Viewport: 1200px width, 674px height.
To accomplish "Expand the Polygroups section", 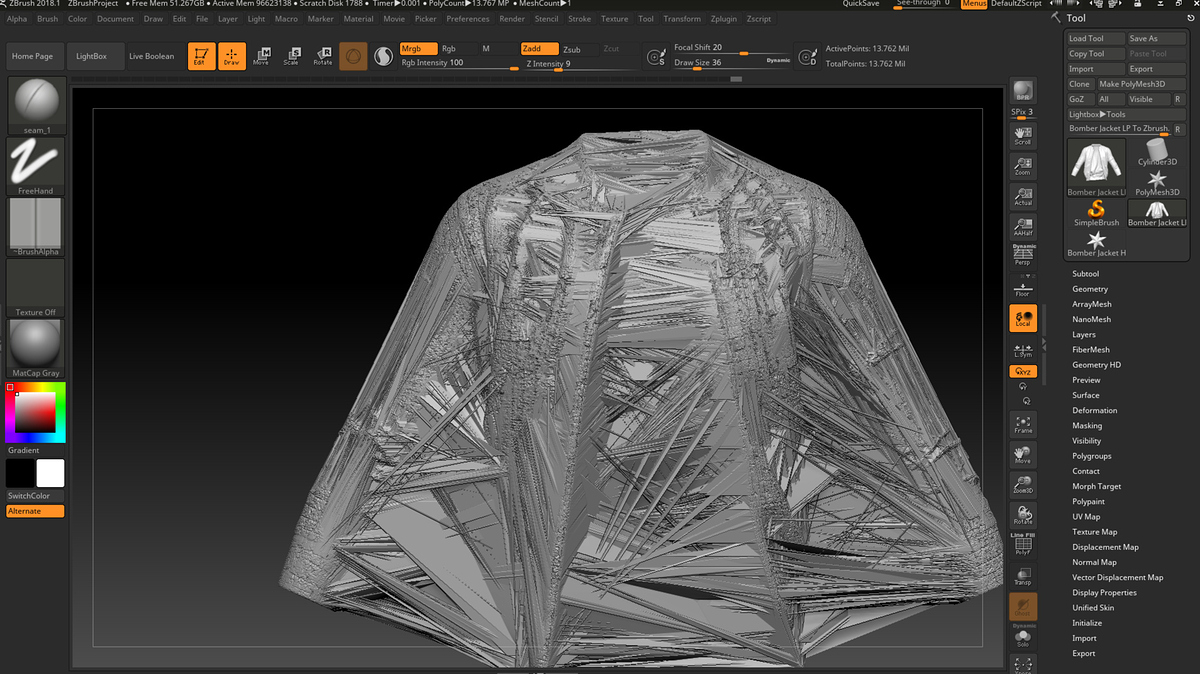I will point(1092,456).
